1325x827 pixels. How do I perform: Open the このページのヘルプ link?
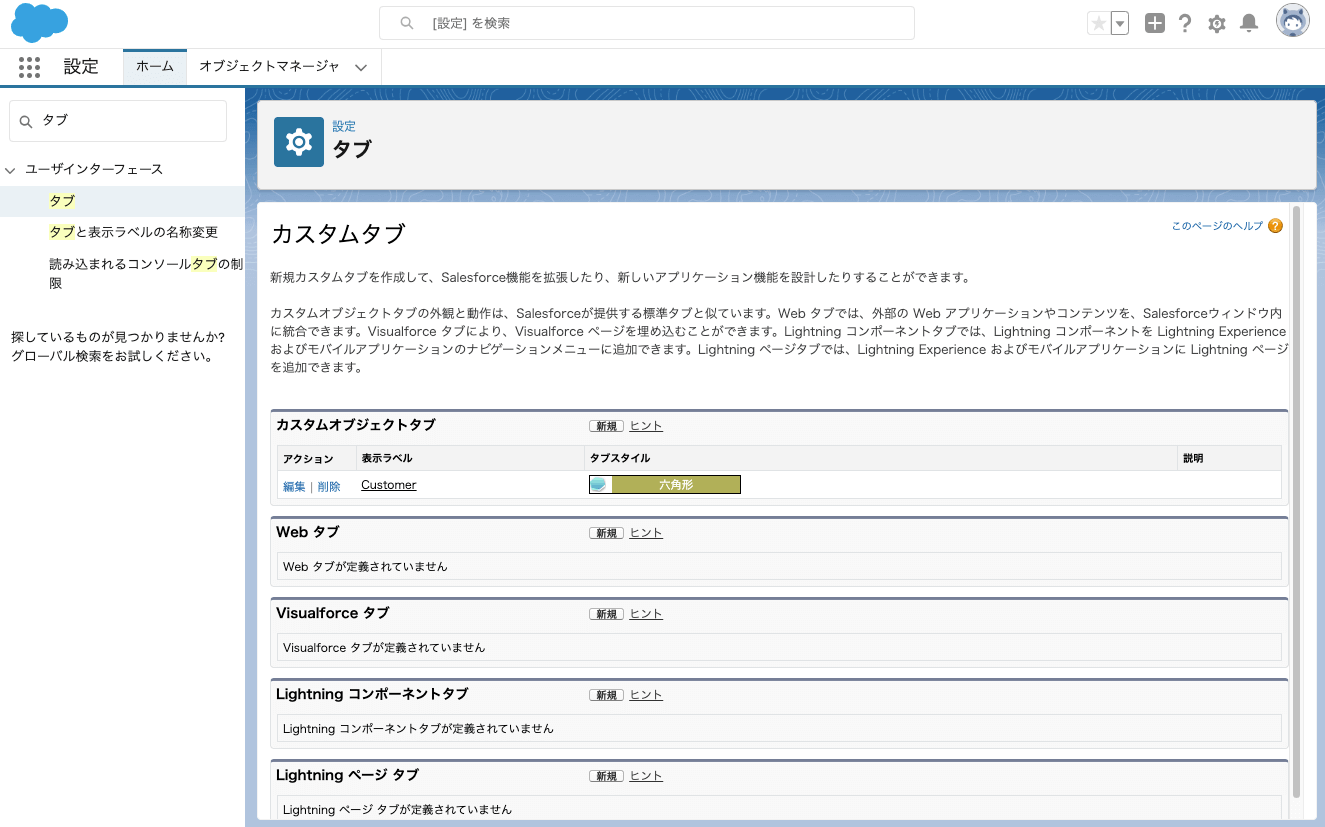[1217, 226]
